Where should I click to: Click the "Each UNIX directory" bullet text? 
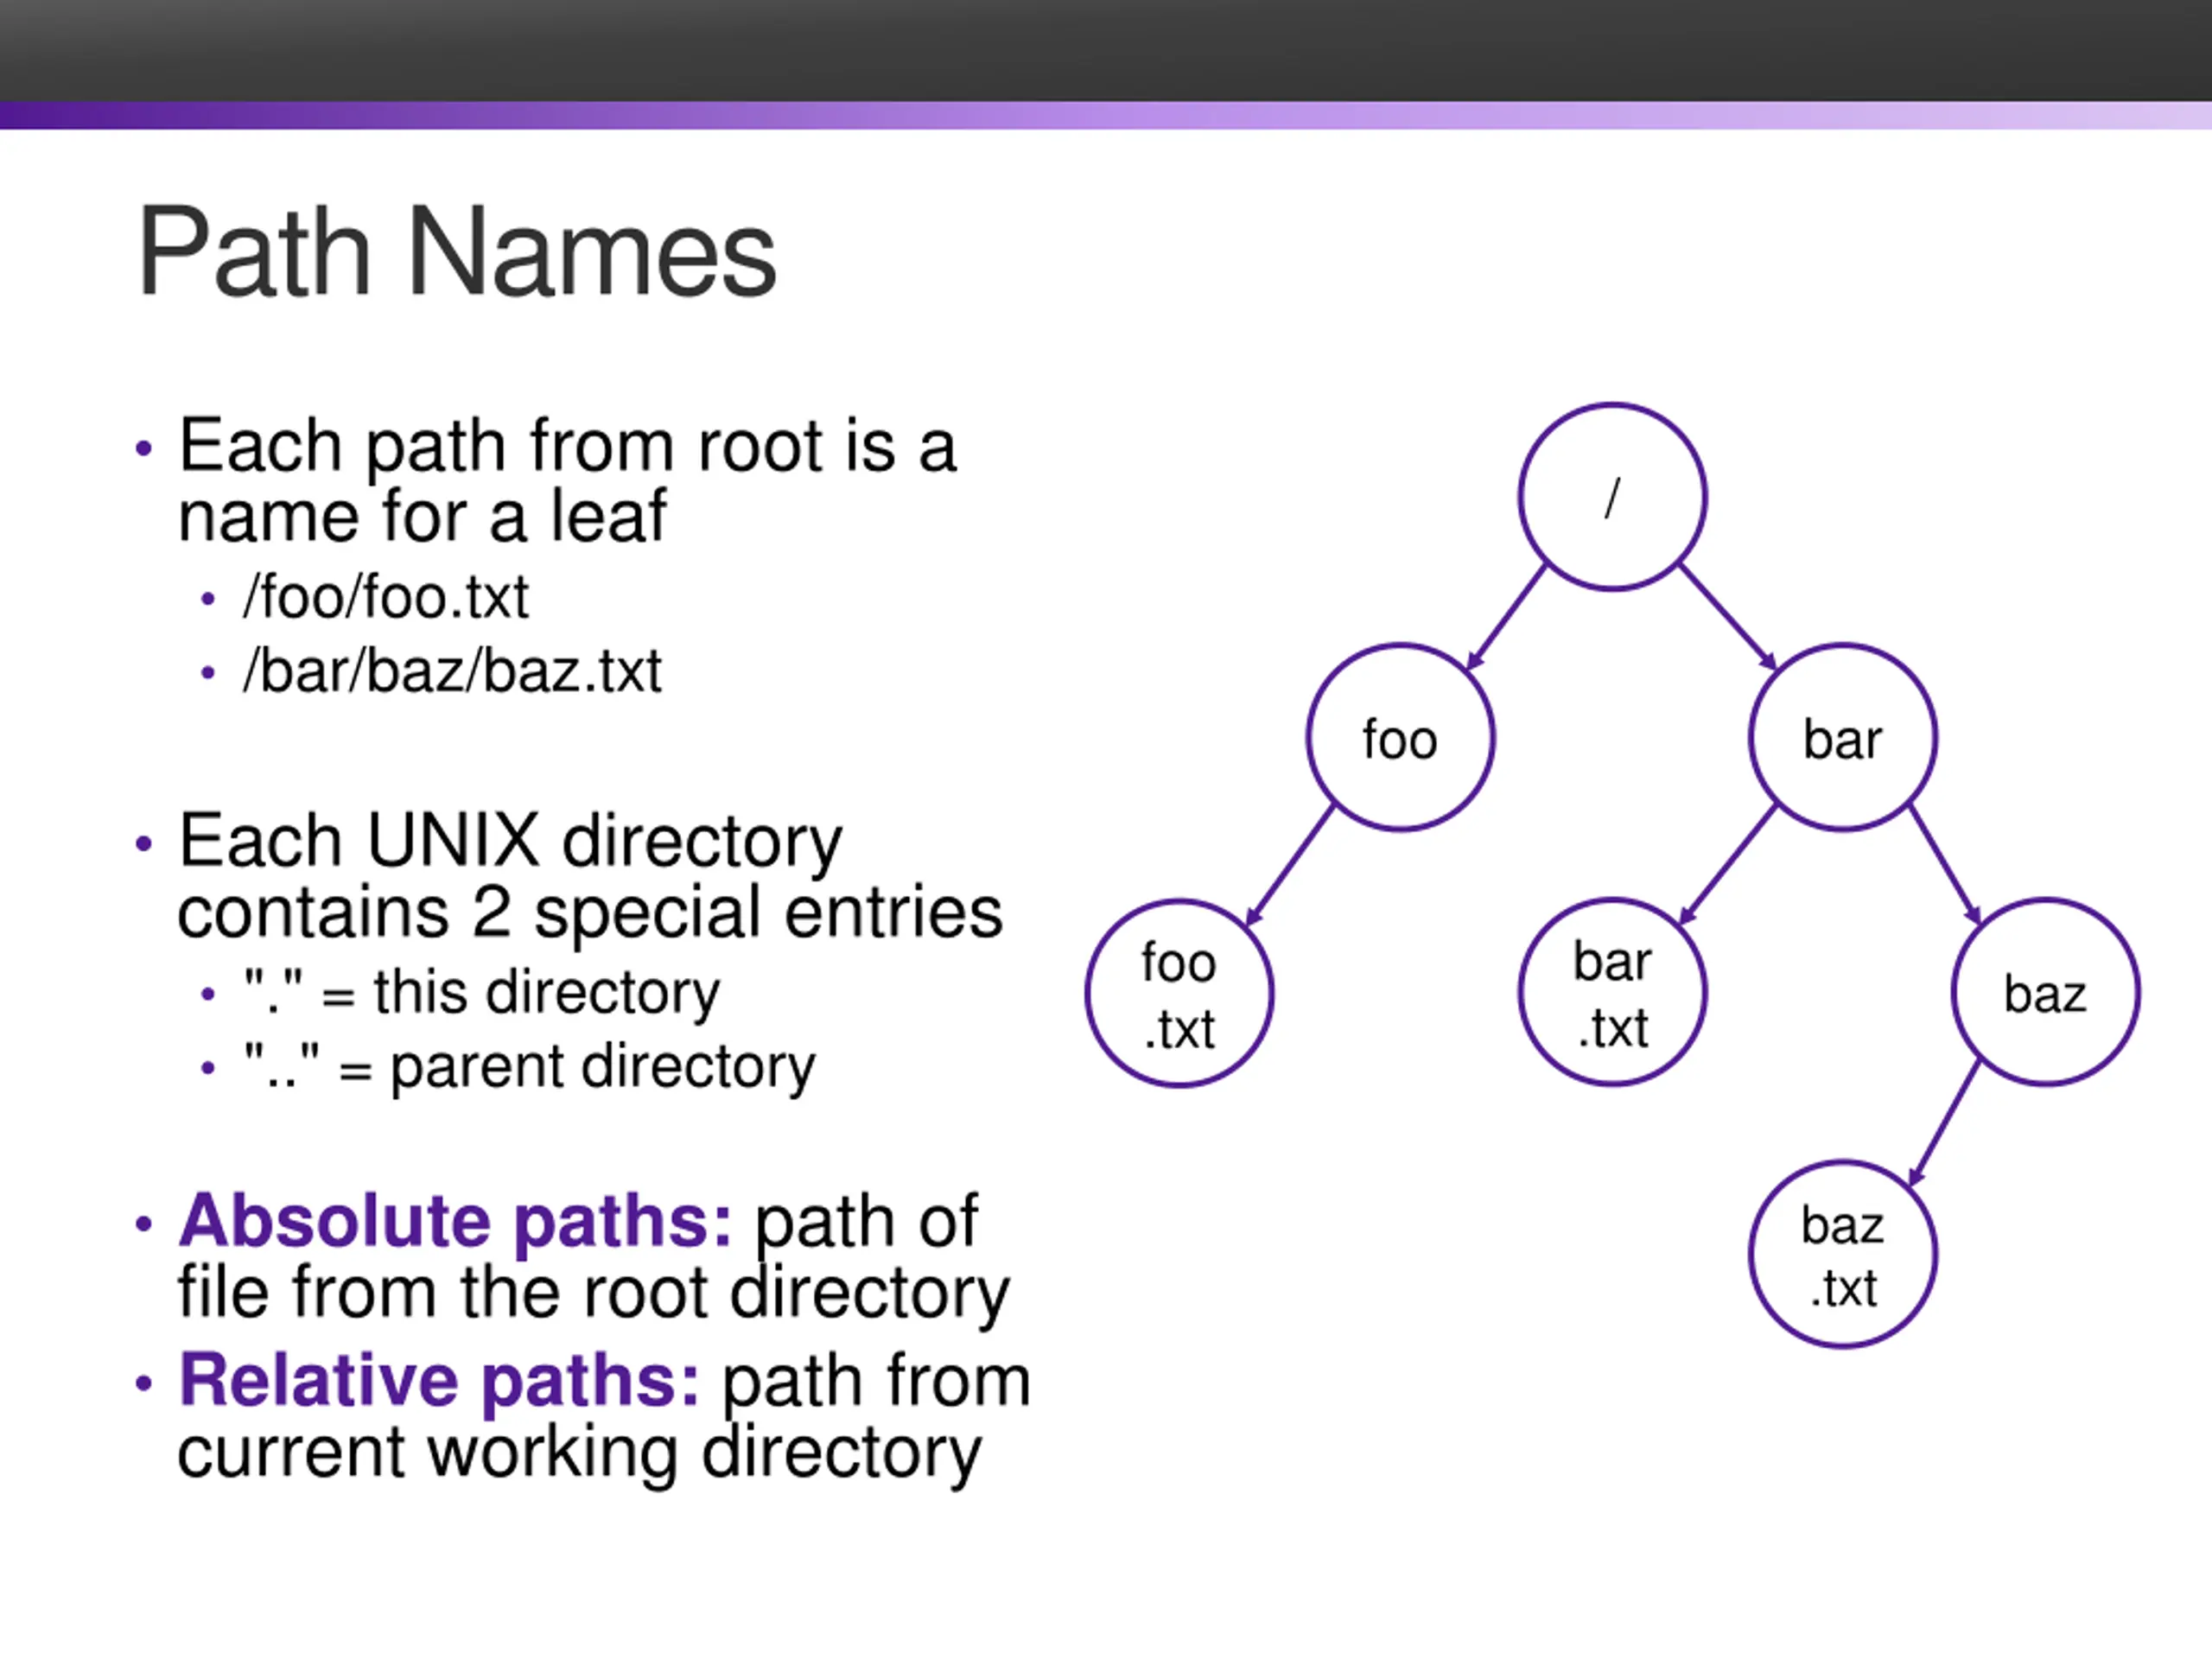[510, 840]
